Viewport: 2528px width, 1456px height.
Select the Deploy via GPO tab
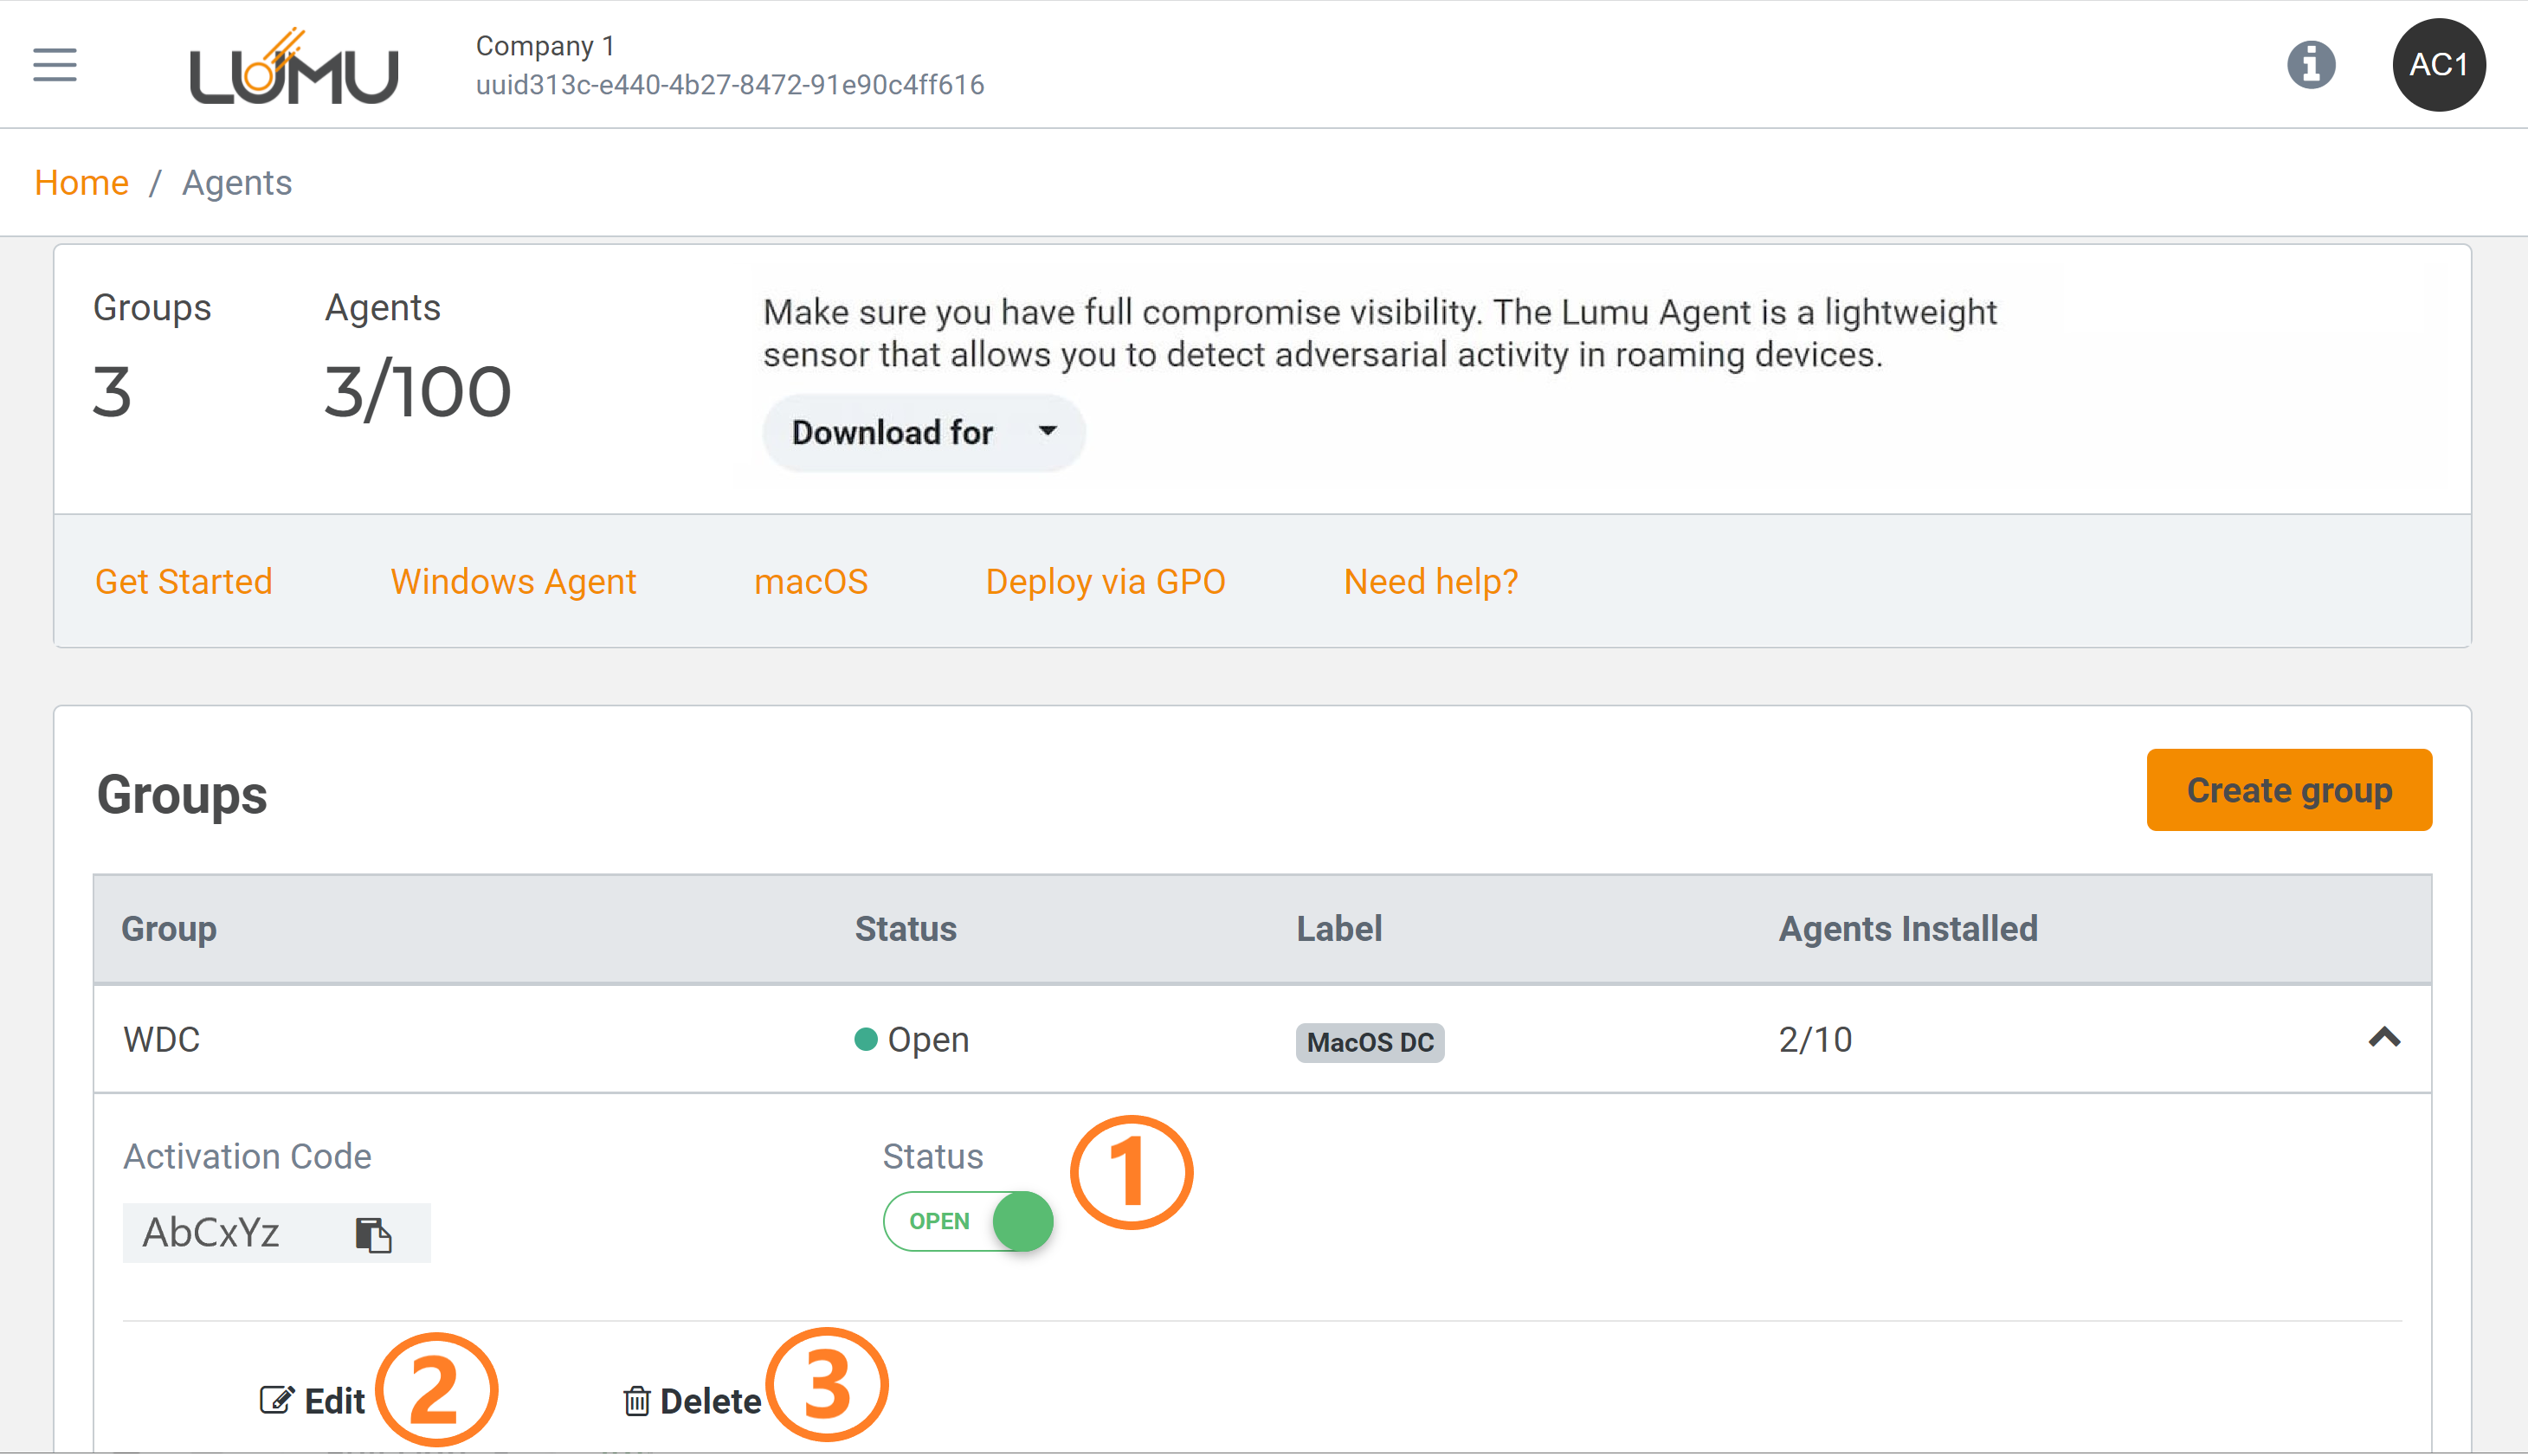(x=1105, y=582)
